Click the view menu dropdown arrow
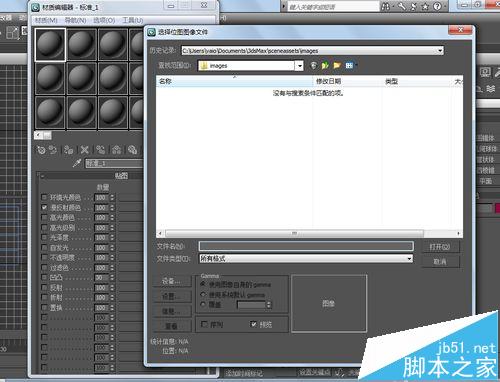This screenshot has height=382, width=500. pos(355,65)
